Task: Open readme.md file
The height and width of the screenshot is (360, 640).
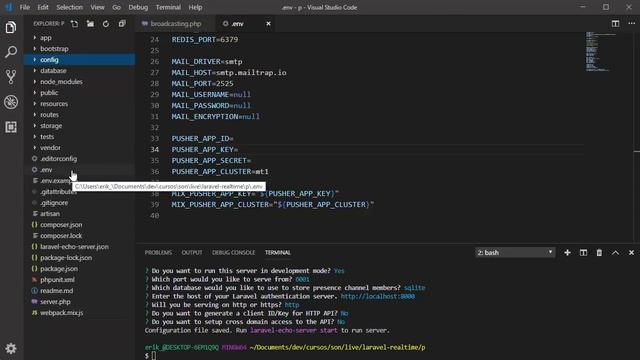Action: 80,291
